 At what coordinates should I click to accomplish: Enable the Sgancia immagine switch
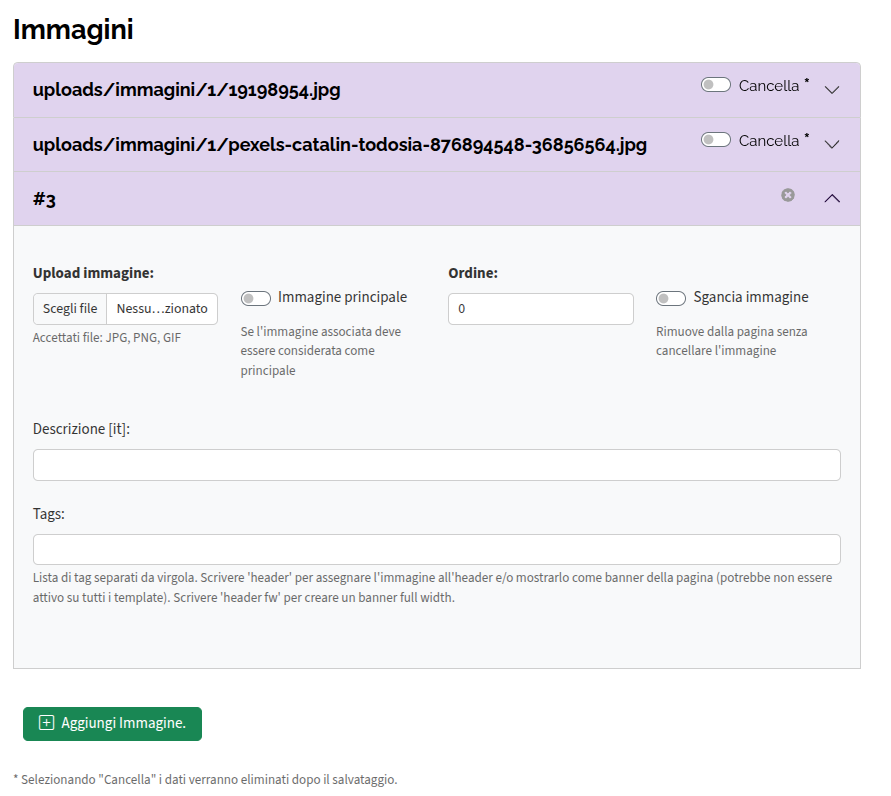[x=671, y=298]
